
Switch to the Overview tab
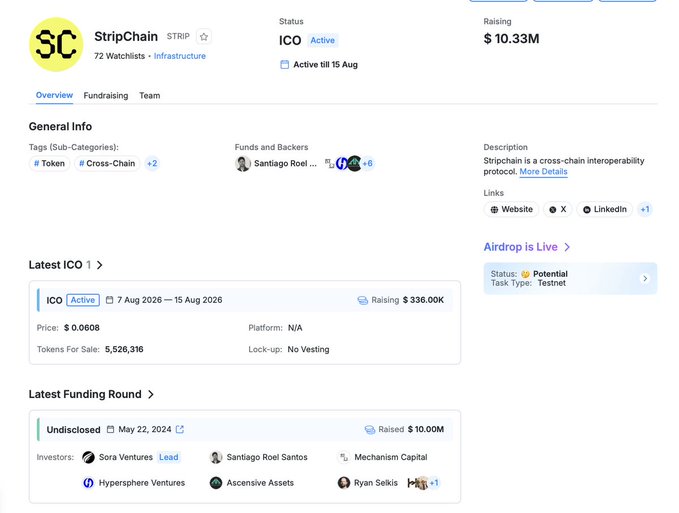[54, 95]
